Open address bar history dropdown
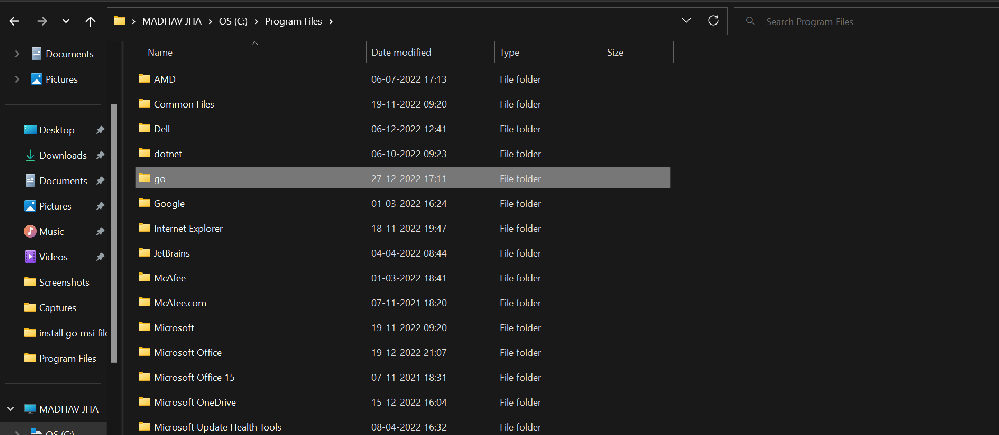Viewport: 999px width, 435px height. tap(686, 21)
